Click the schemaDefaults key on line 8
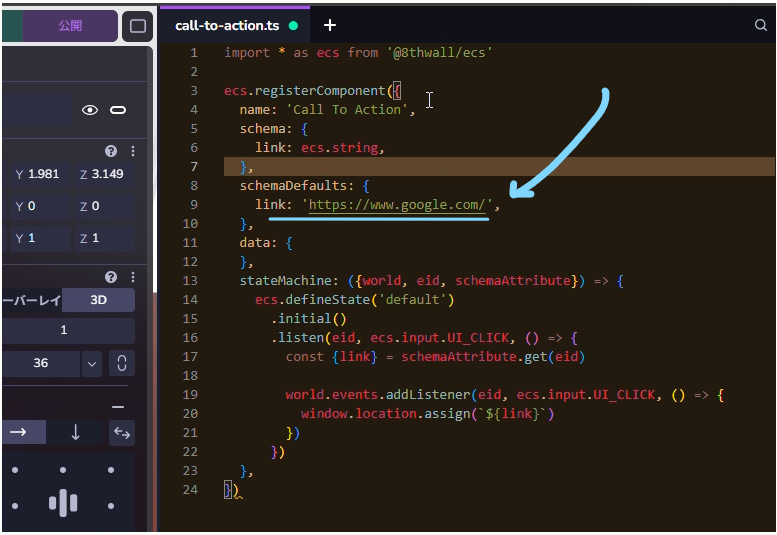 293,186
